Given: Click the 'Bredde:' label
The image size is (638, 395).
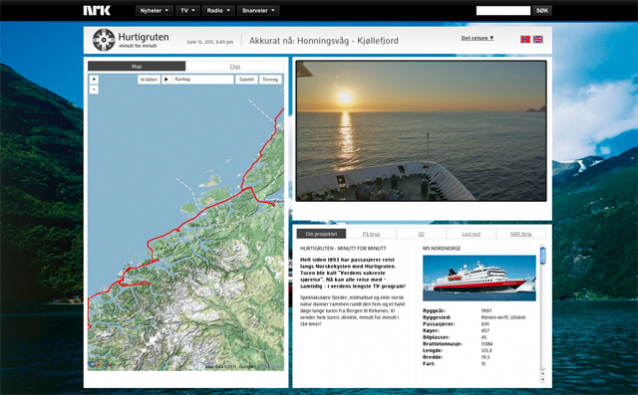Looking at the screenshot, I should tap(433, 357).
